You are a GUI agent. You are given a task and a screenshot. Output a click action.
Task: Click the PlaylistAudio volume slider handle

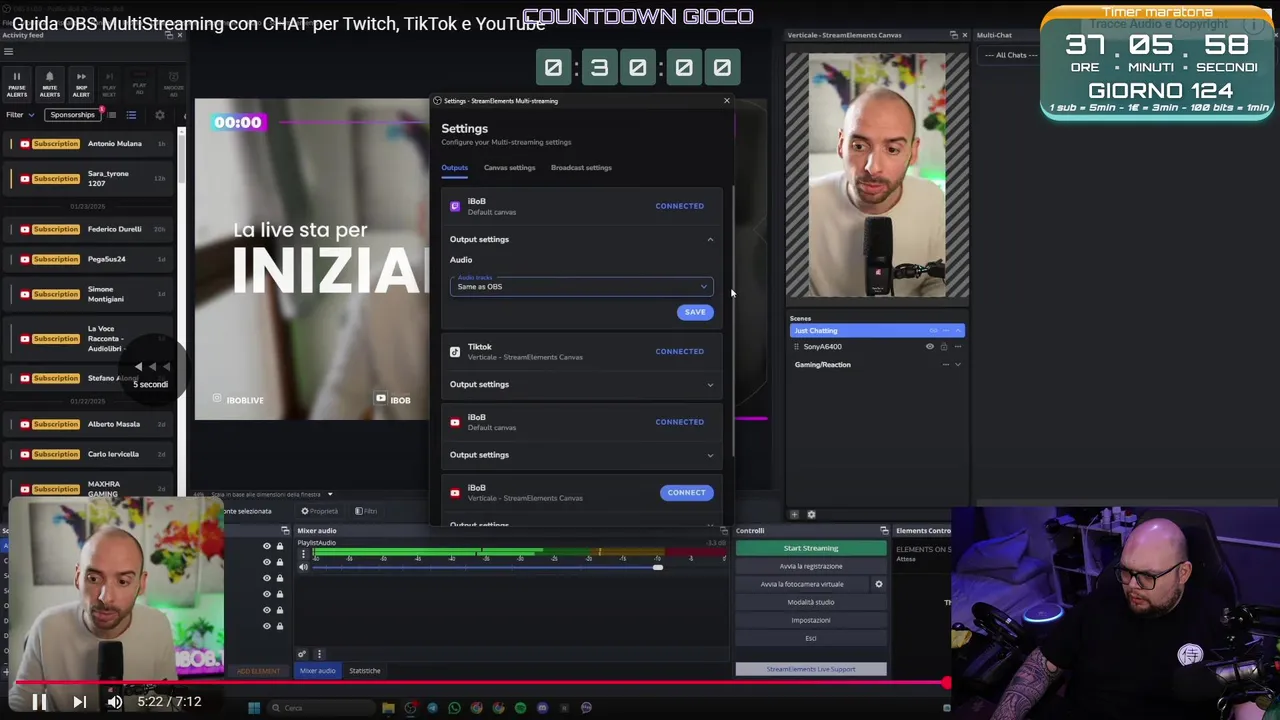coord(657,567)
